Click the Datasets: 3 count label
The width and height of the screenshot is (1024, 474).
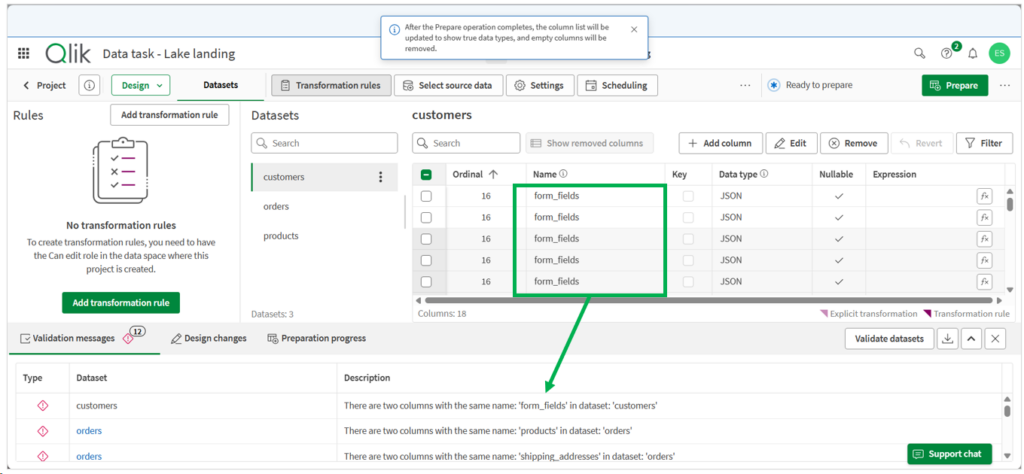pos(272,314)
